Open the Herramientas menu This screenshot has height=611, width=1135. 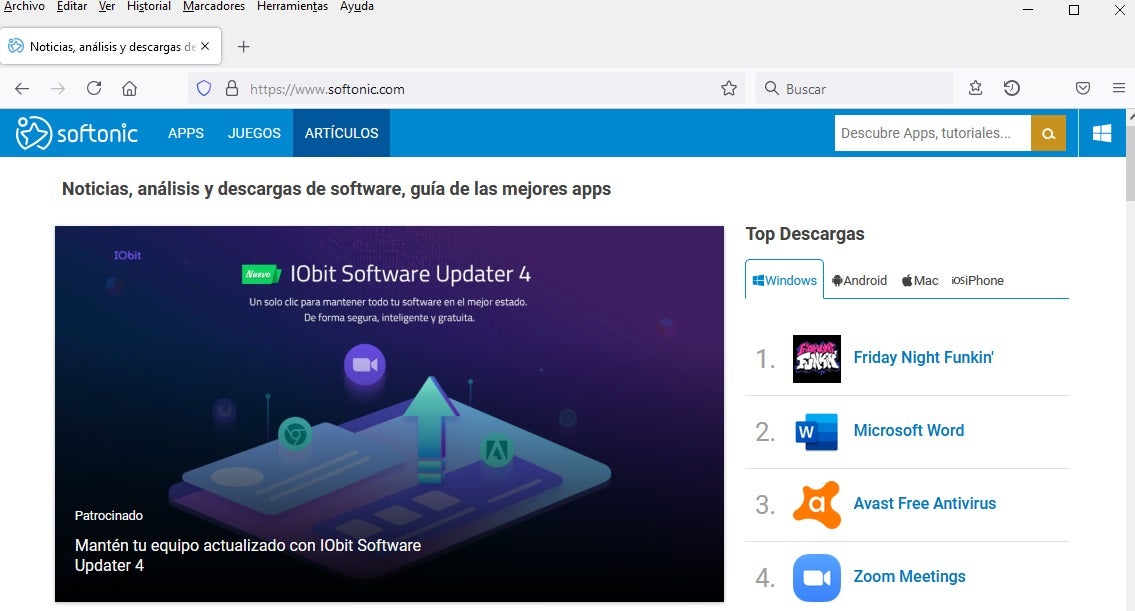[292, 7]
